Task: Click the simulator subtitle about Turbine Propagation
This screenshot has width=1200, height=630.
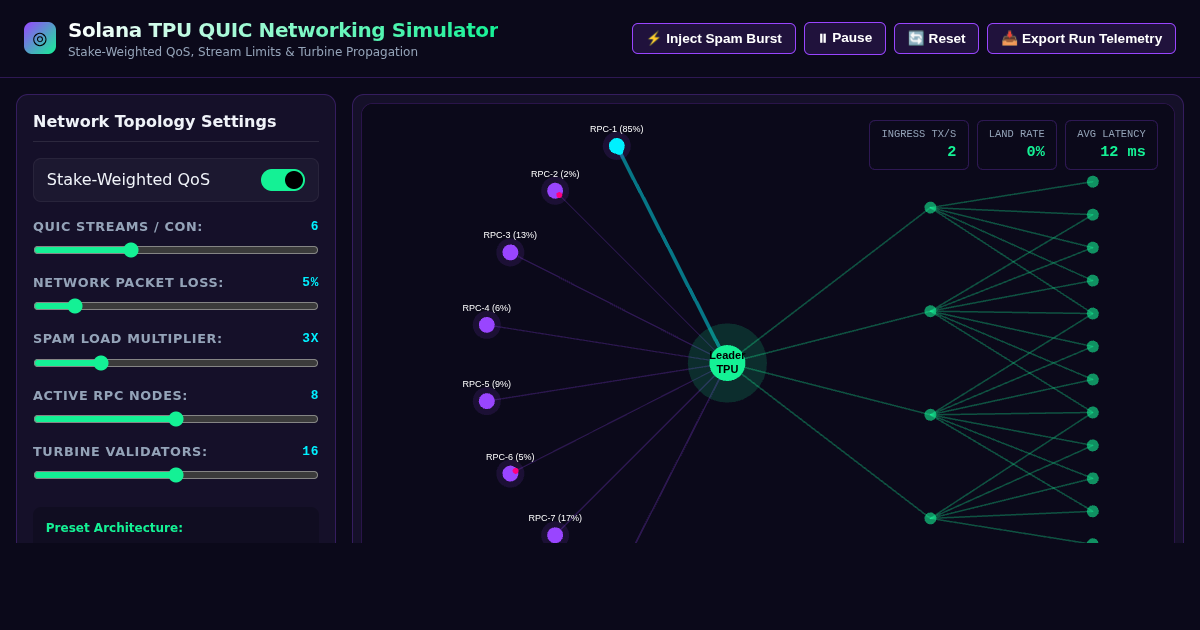Action: click(x=243, y=52)
